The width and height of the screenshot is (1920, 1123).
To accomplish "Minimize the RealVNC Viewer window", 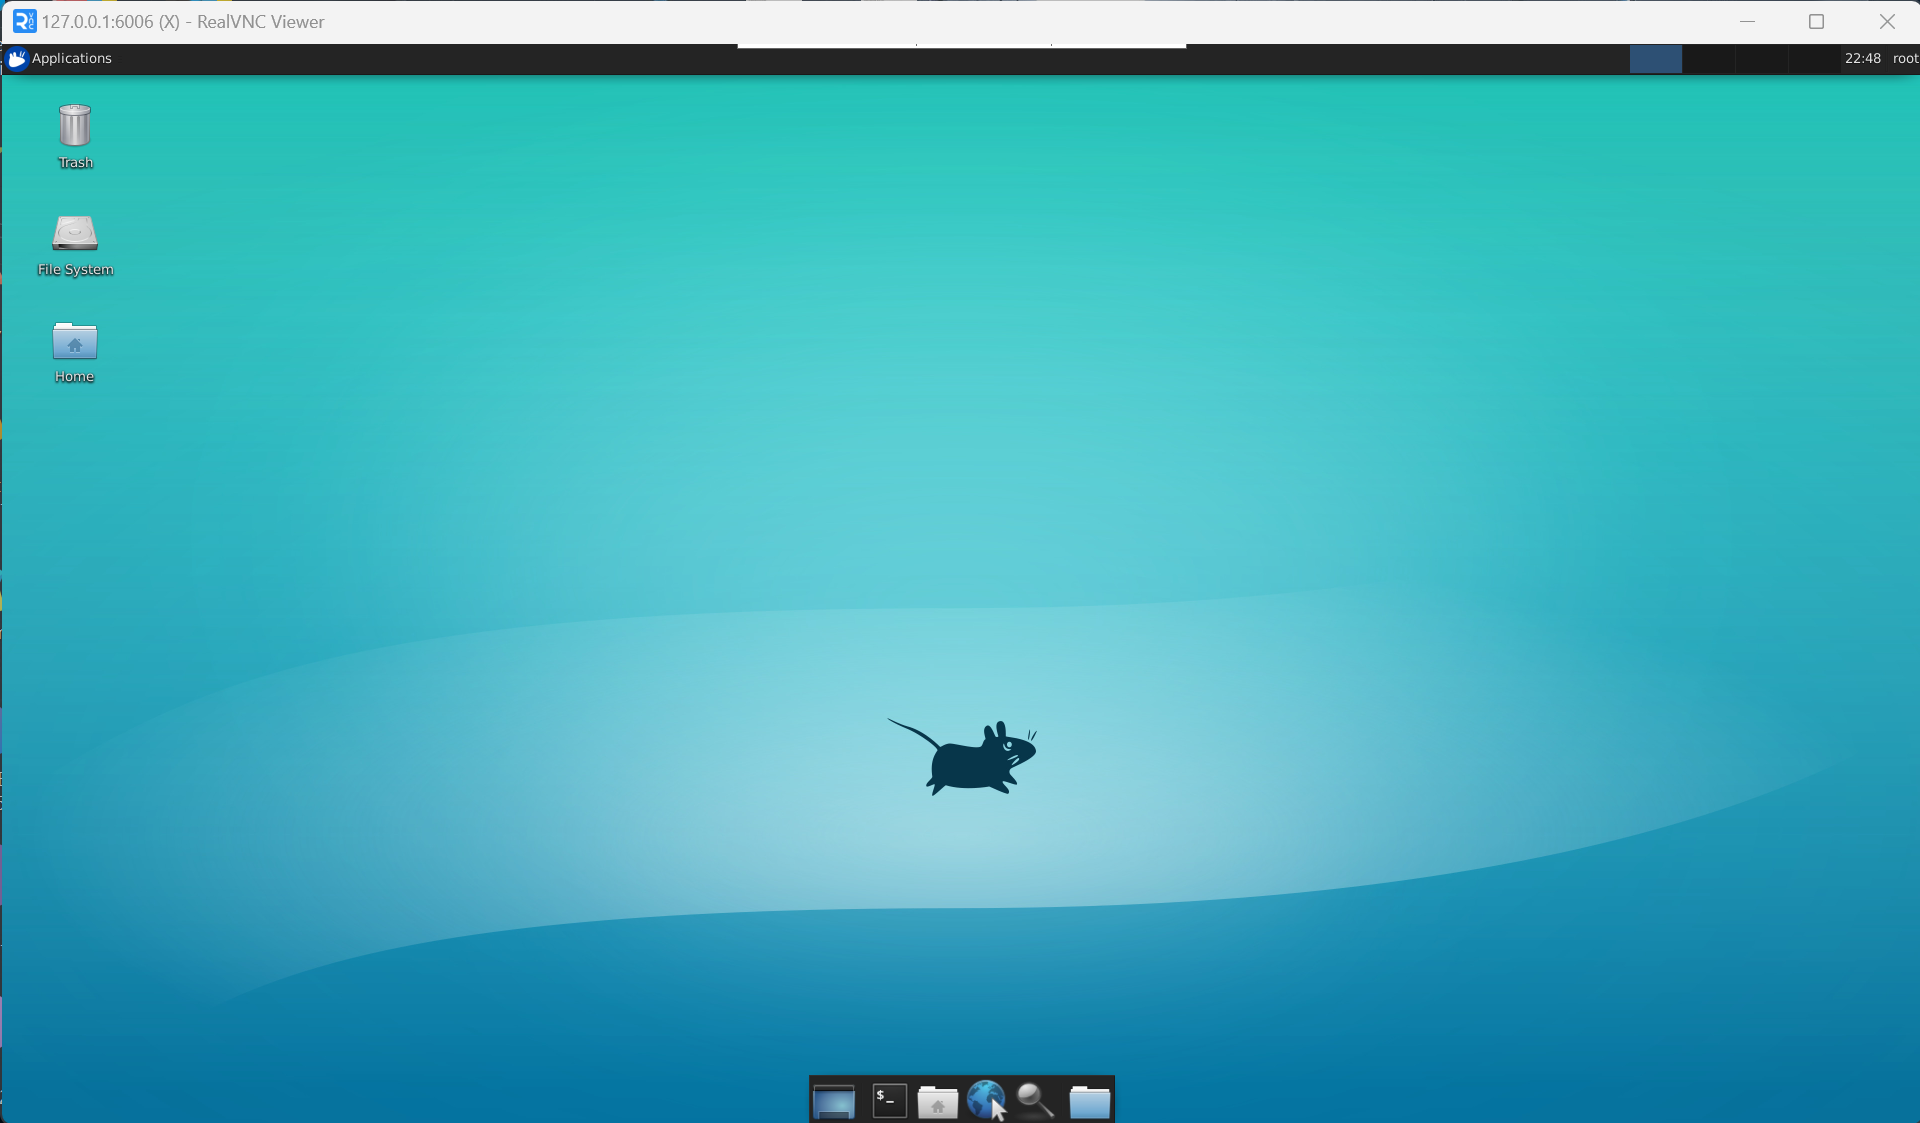I will tap(1747, 21).
